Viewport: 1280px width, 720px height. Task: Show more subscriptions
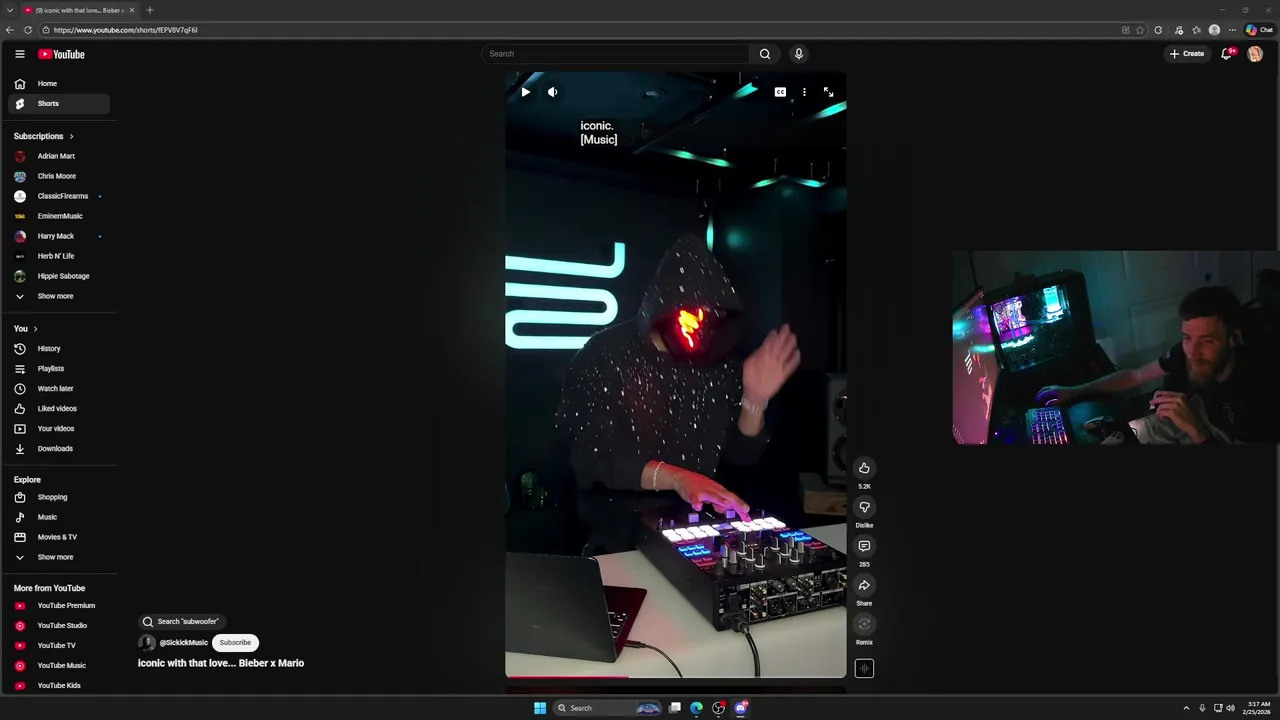(x=59, y=296)
